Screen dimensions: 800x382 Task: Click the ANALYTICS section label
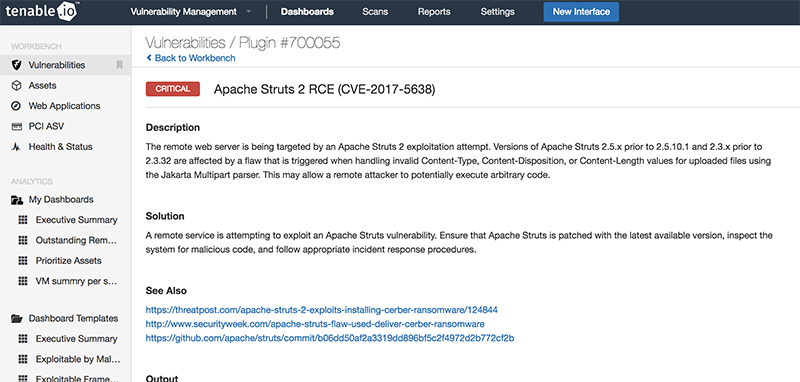pos(32,182)
